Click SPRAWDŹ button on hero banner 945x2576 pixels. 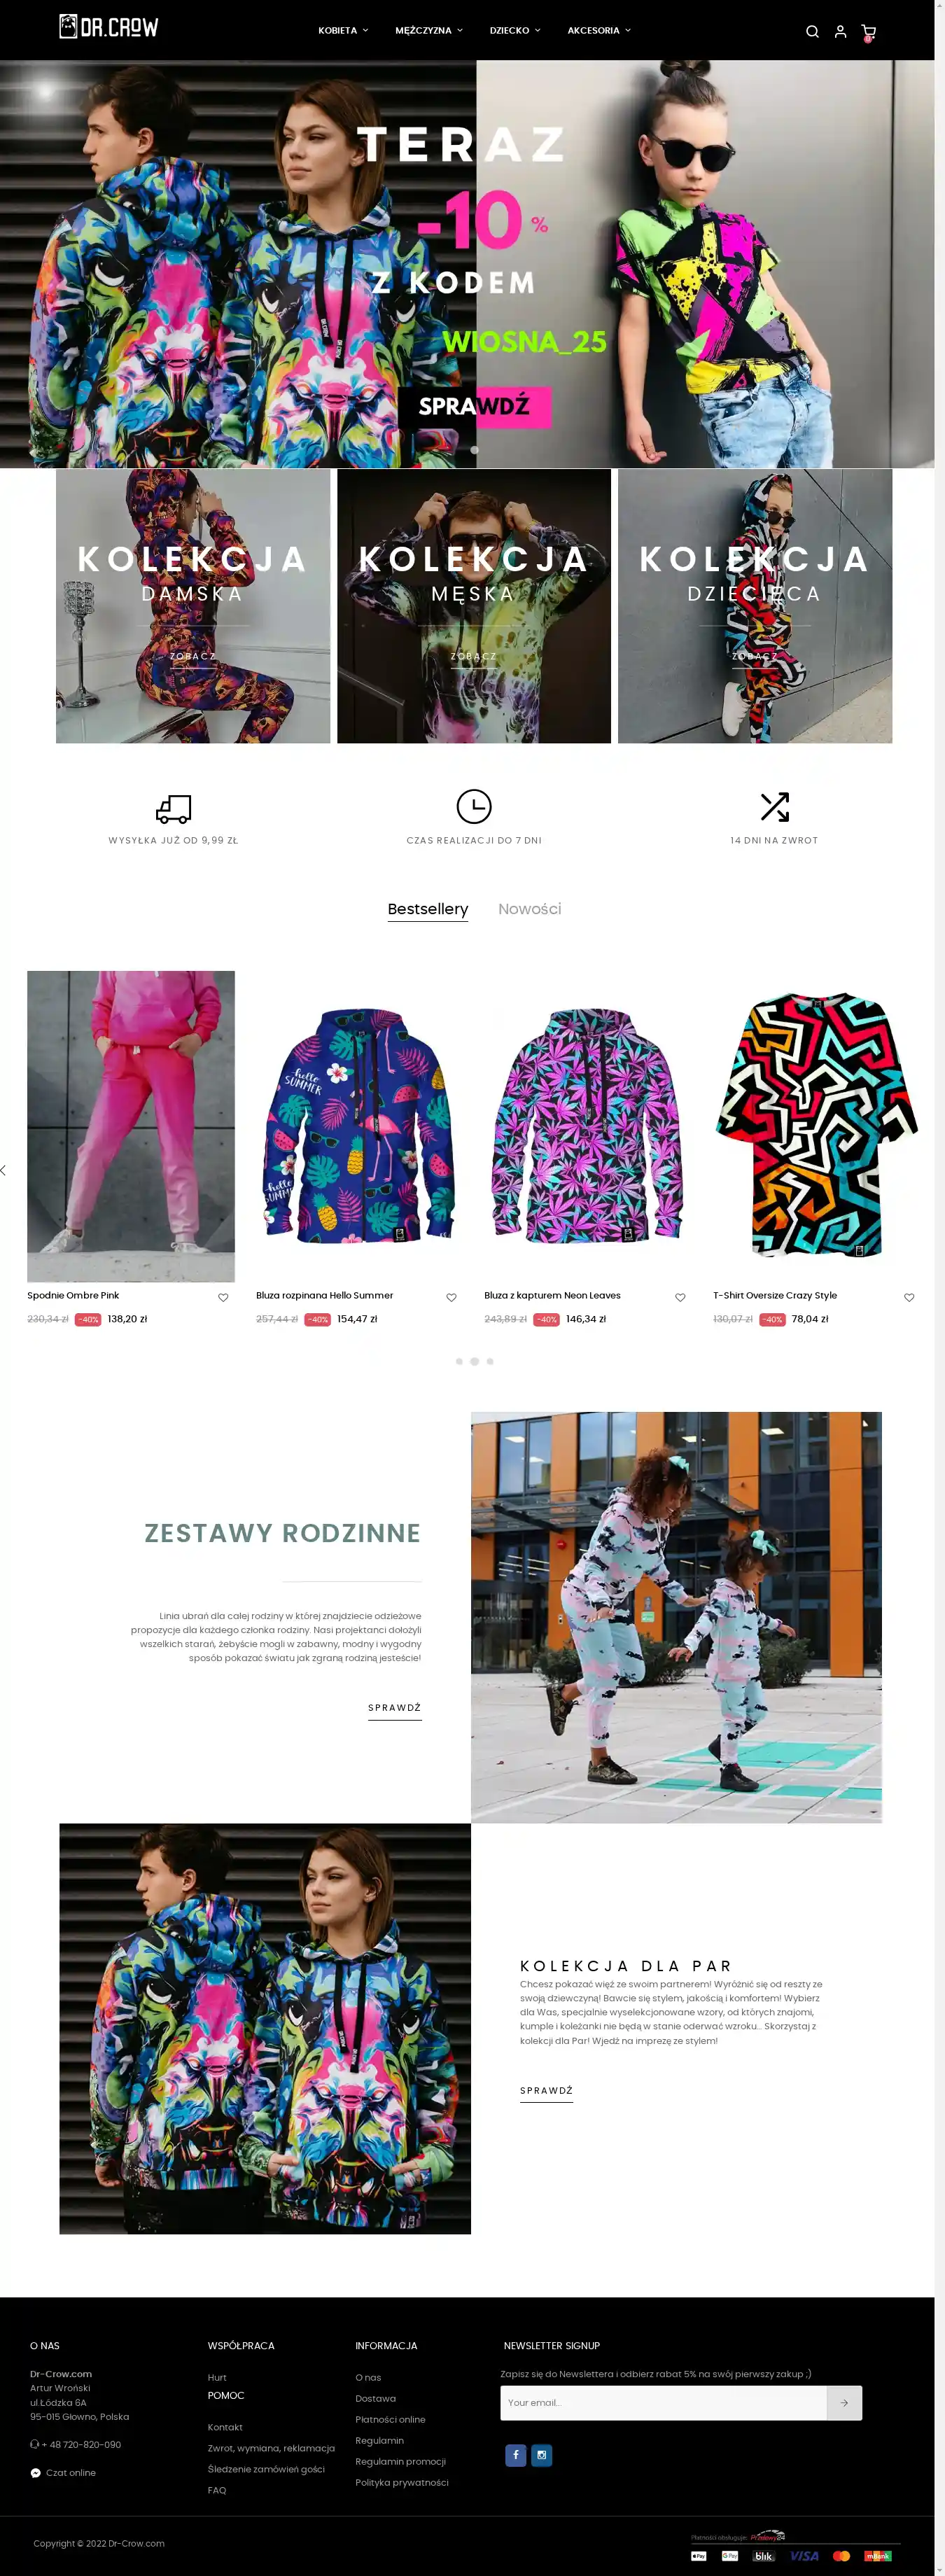pos(474,406)
